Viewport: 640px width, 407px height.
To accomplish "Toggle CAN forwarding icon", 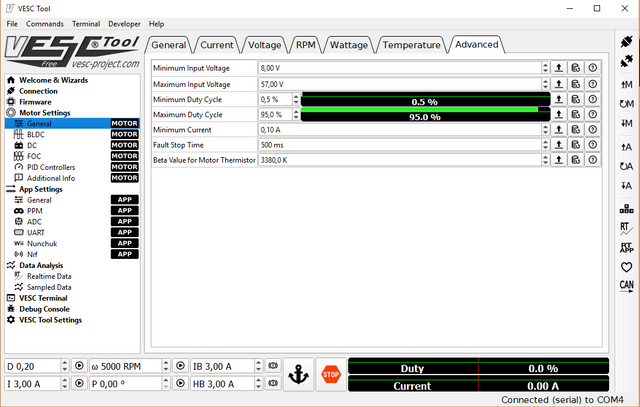I will [627, 286].
